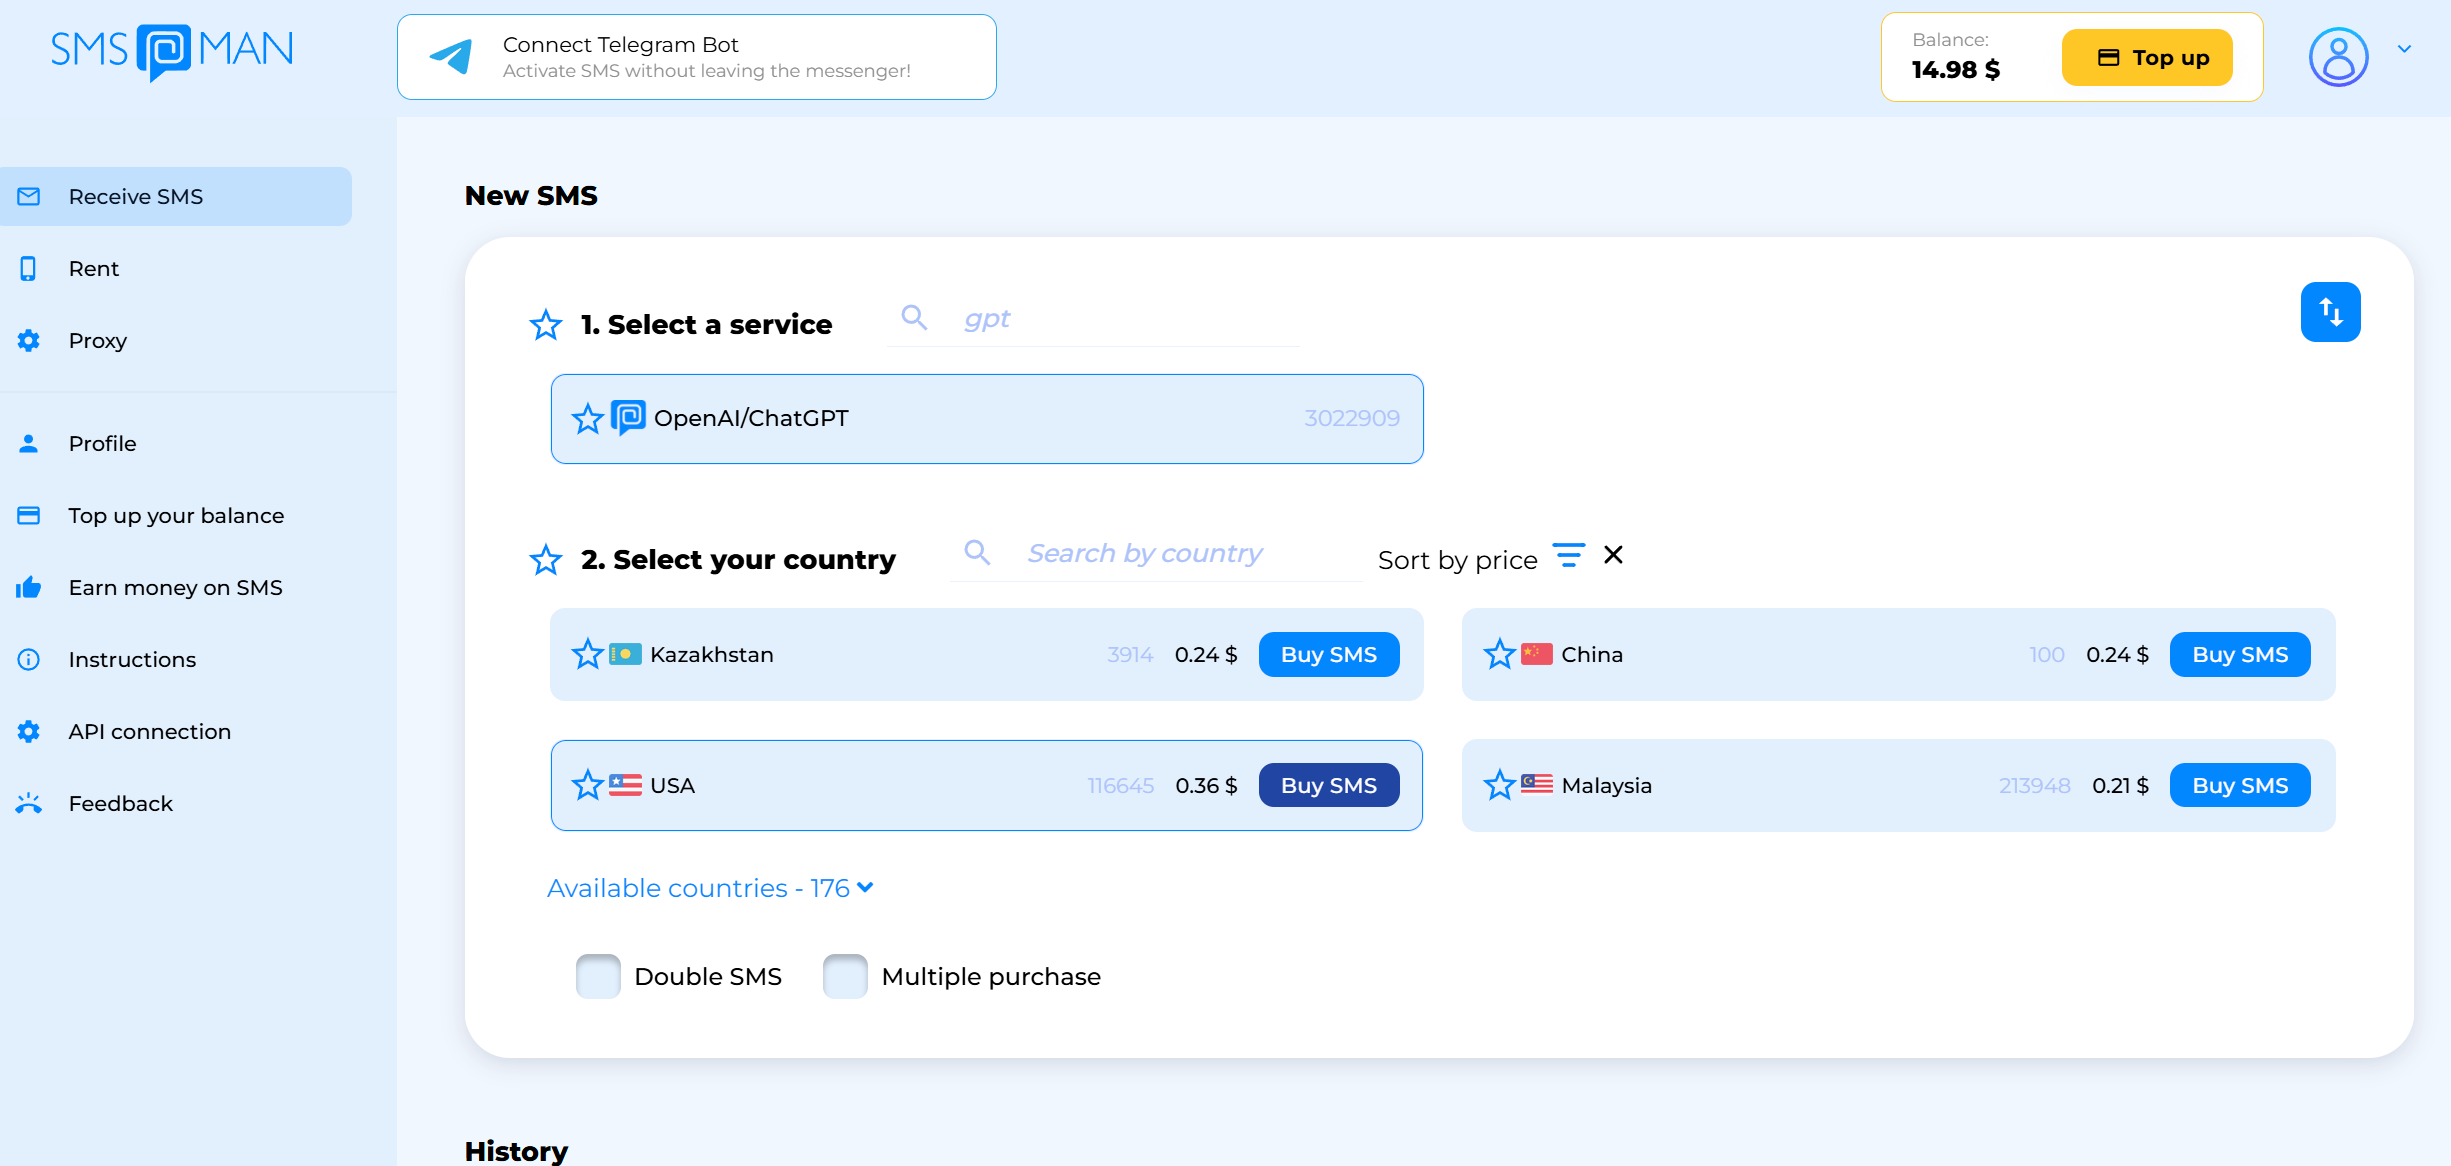The height and width of the screenshot is (1166, 2451).
Task: Open Instructions in the sidebar
Action: tap(176, 659)
